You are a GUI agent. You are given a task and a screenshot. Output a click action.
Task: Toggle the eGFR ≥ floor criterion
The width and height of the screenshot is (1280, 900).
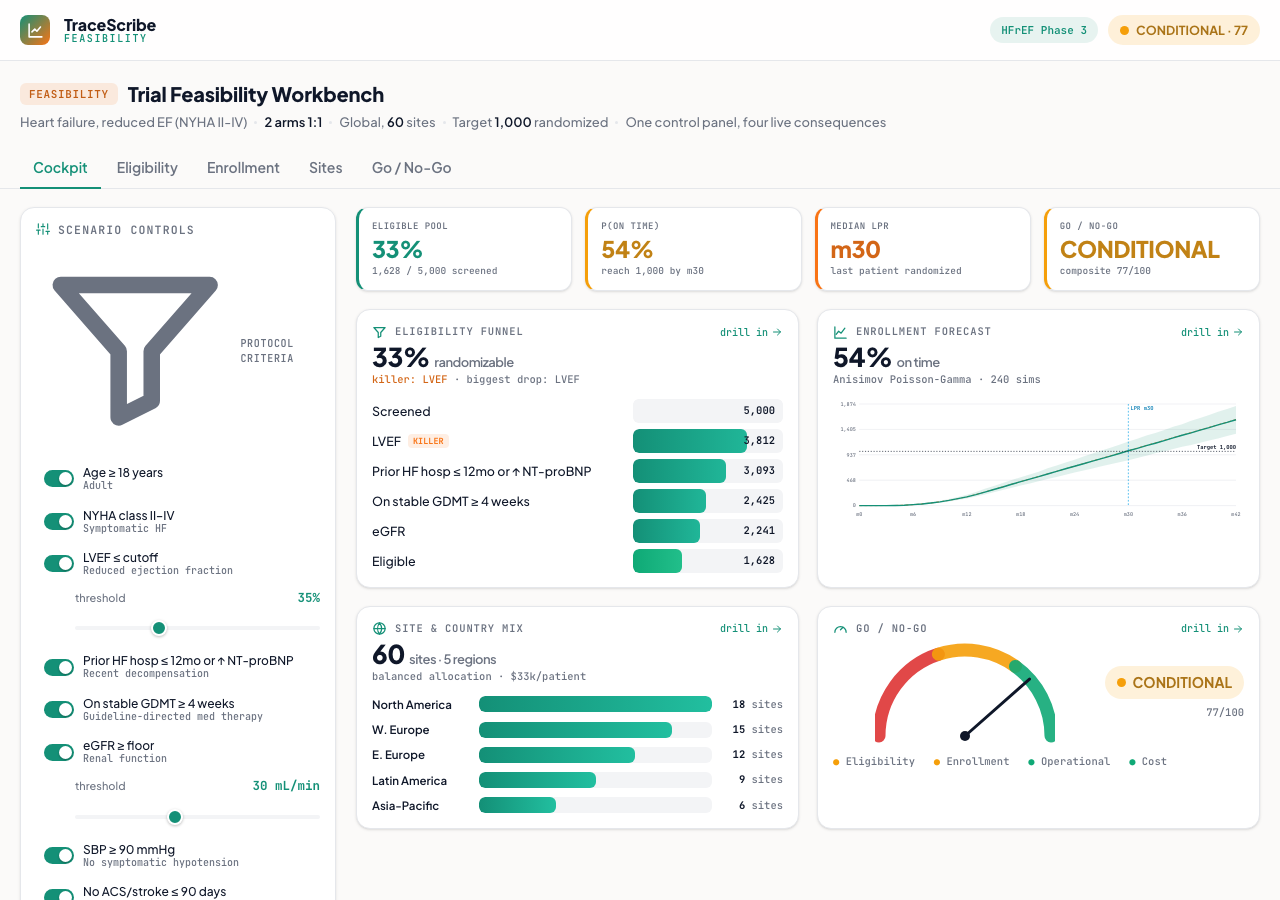coord(59,752)
